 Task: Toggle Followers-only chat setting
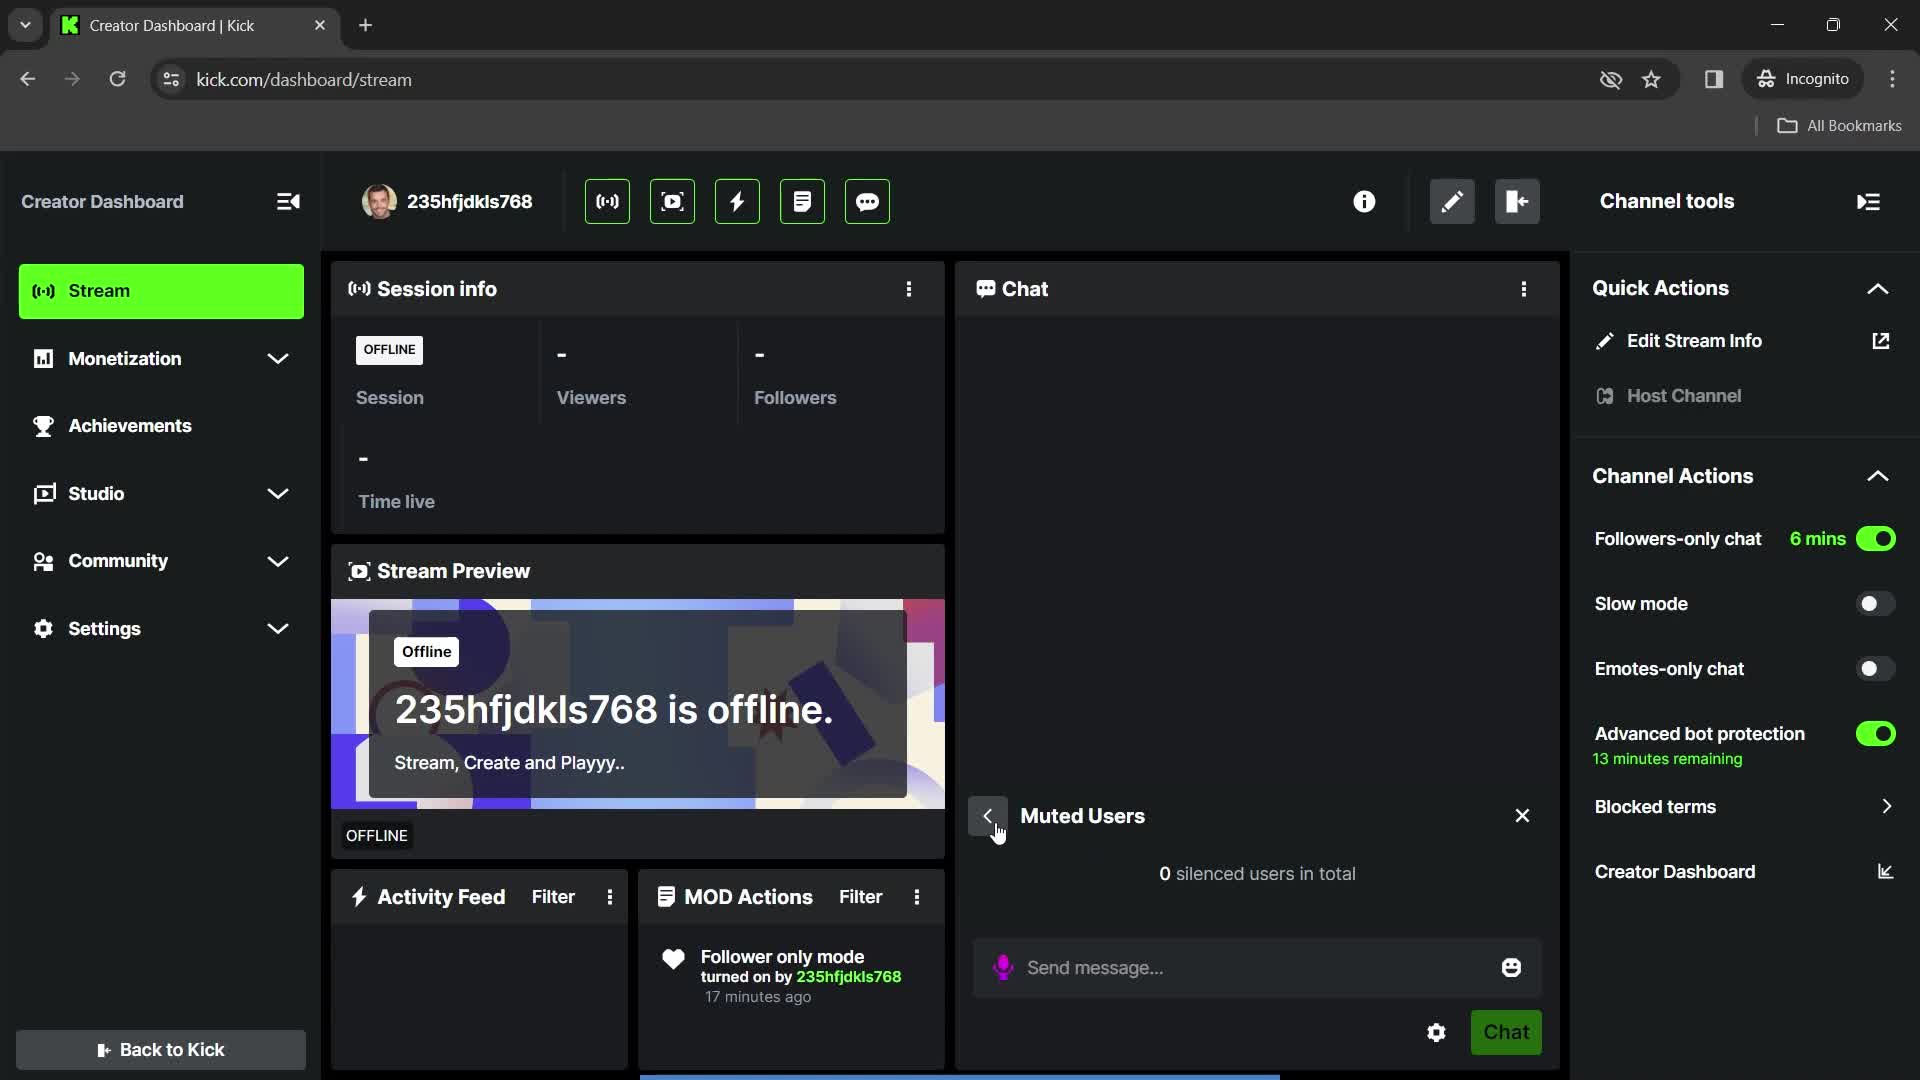click(x=1876, y=538)
